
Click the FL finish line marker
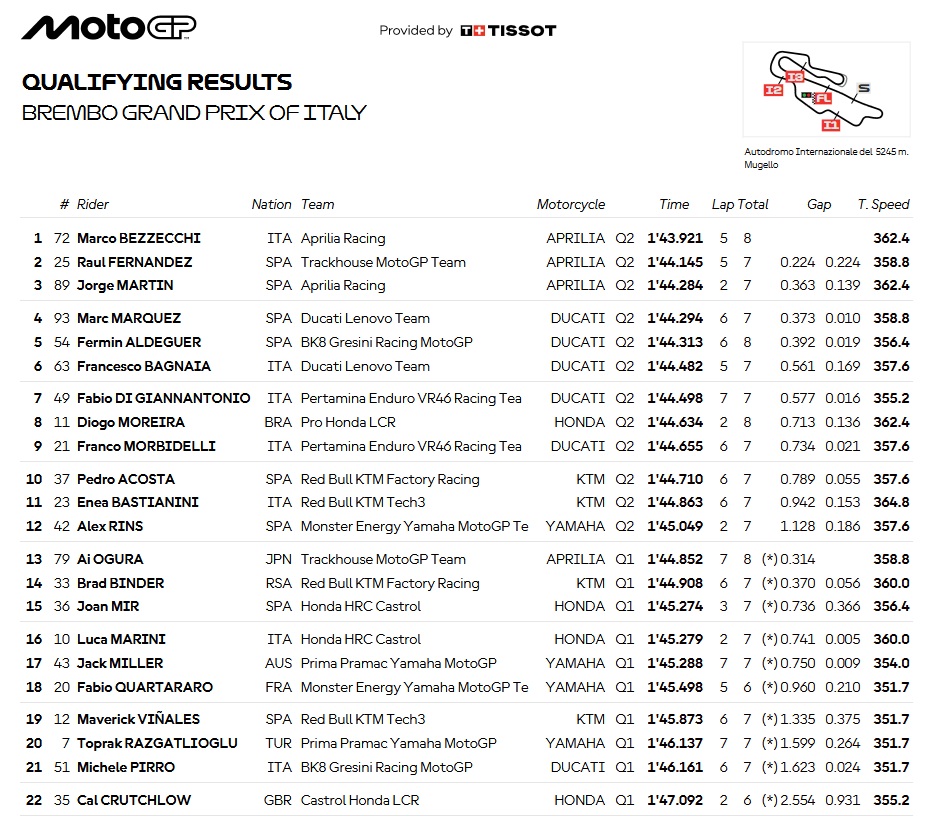pyautogui.click(x=823, y=98)
